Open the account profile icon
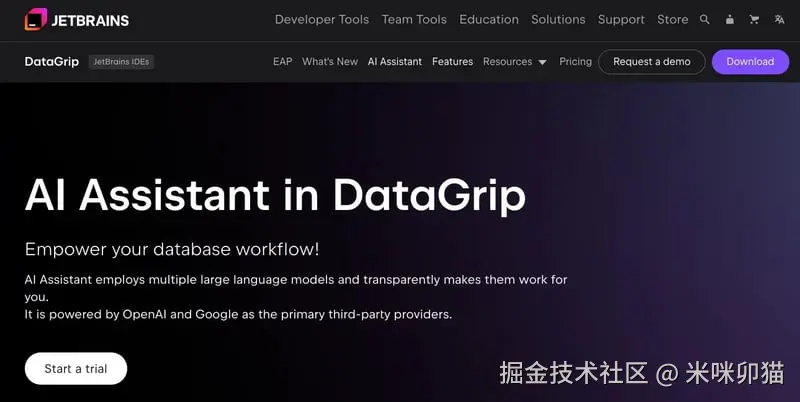 (730, 19)
